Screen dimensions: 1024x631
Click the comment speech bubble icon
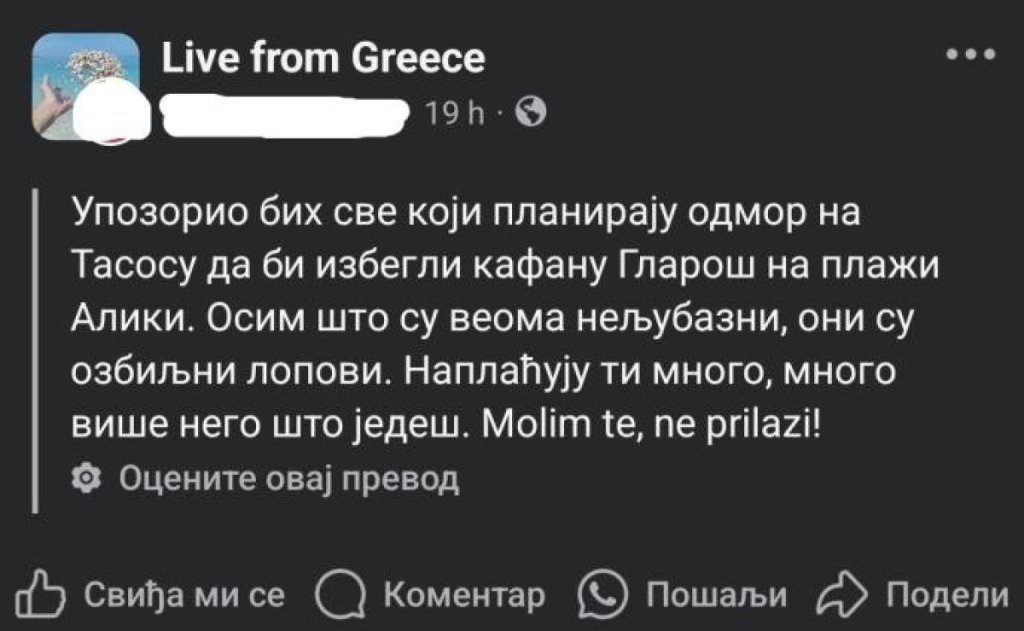(x=338, y=596)
